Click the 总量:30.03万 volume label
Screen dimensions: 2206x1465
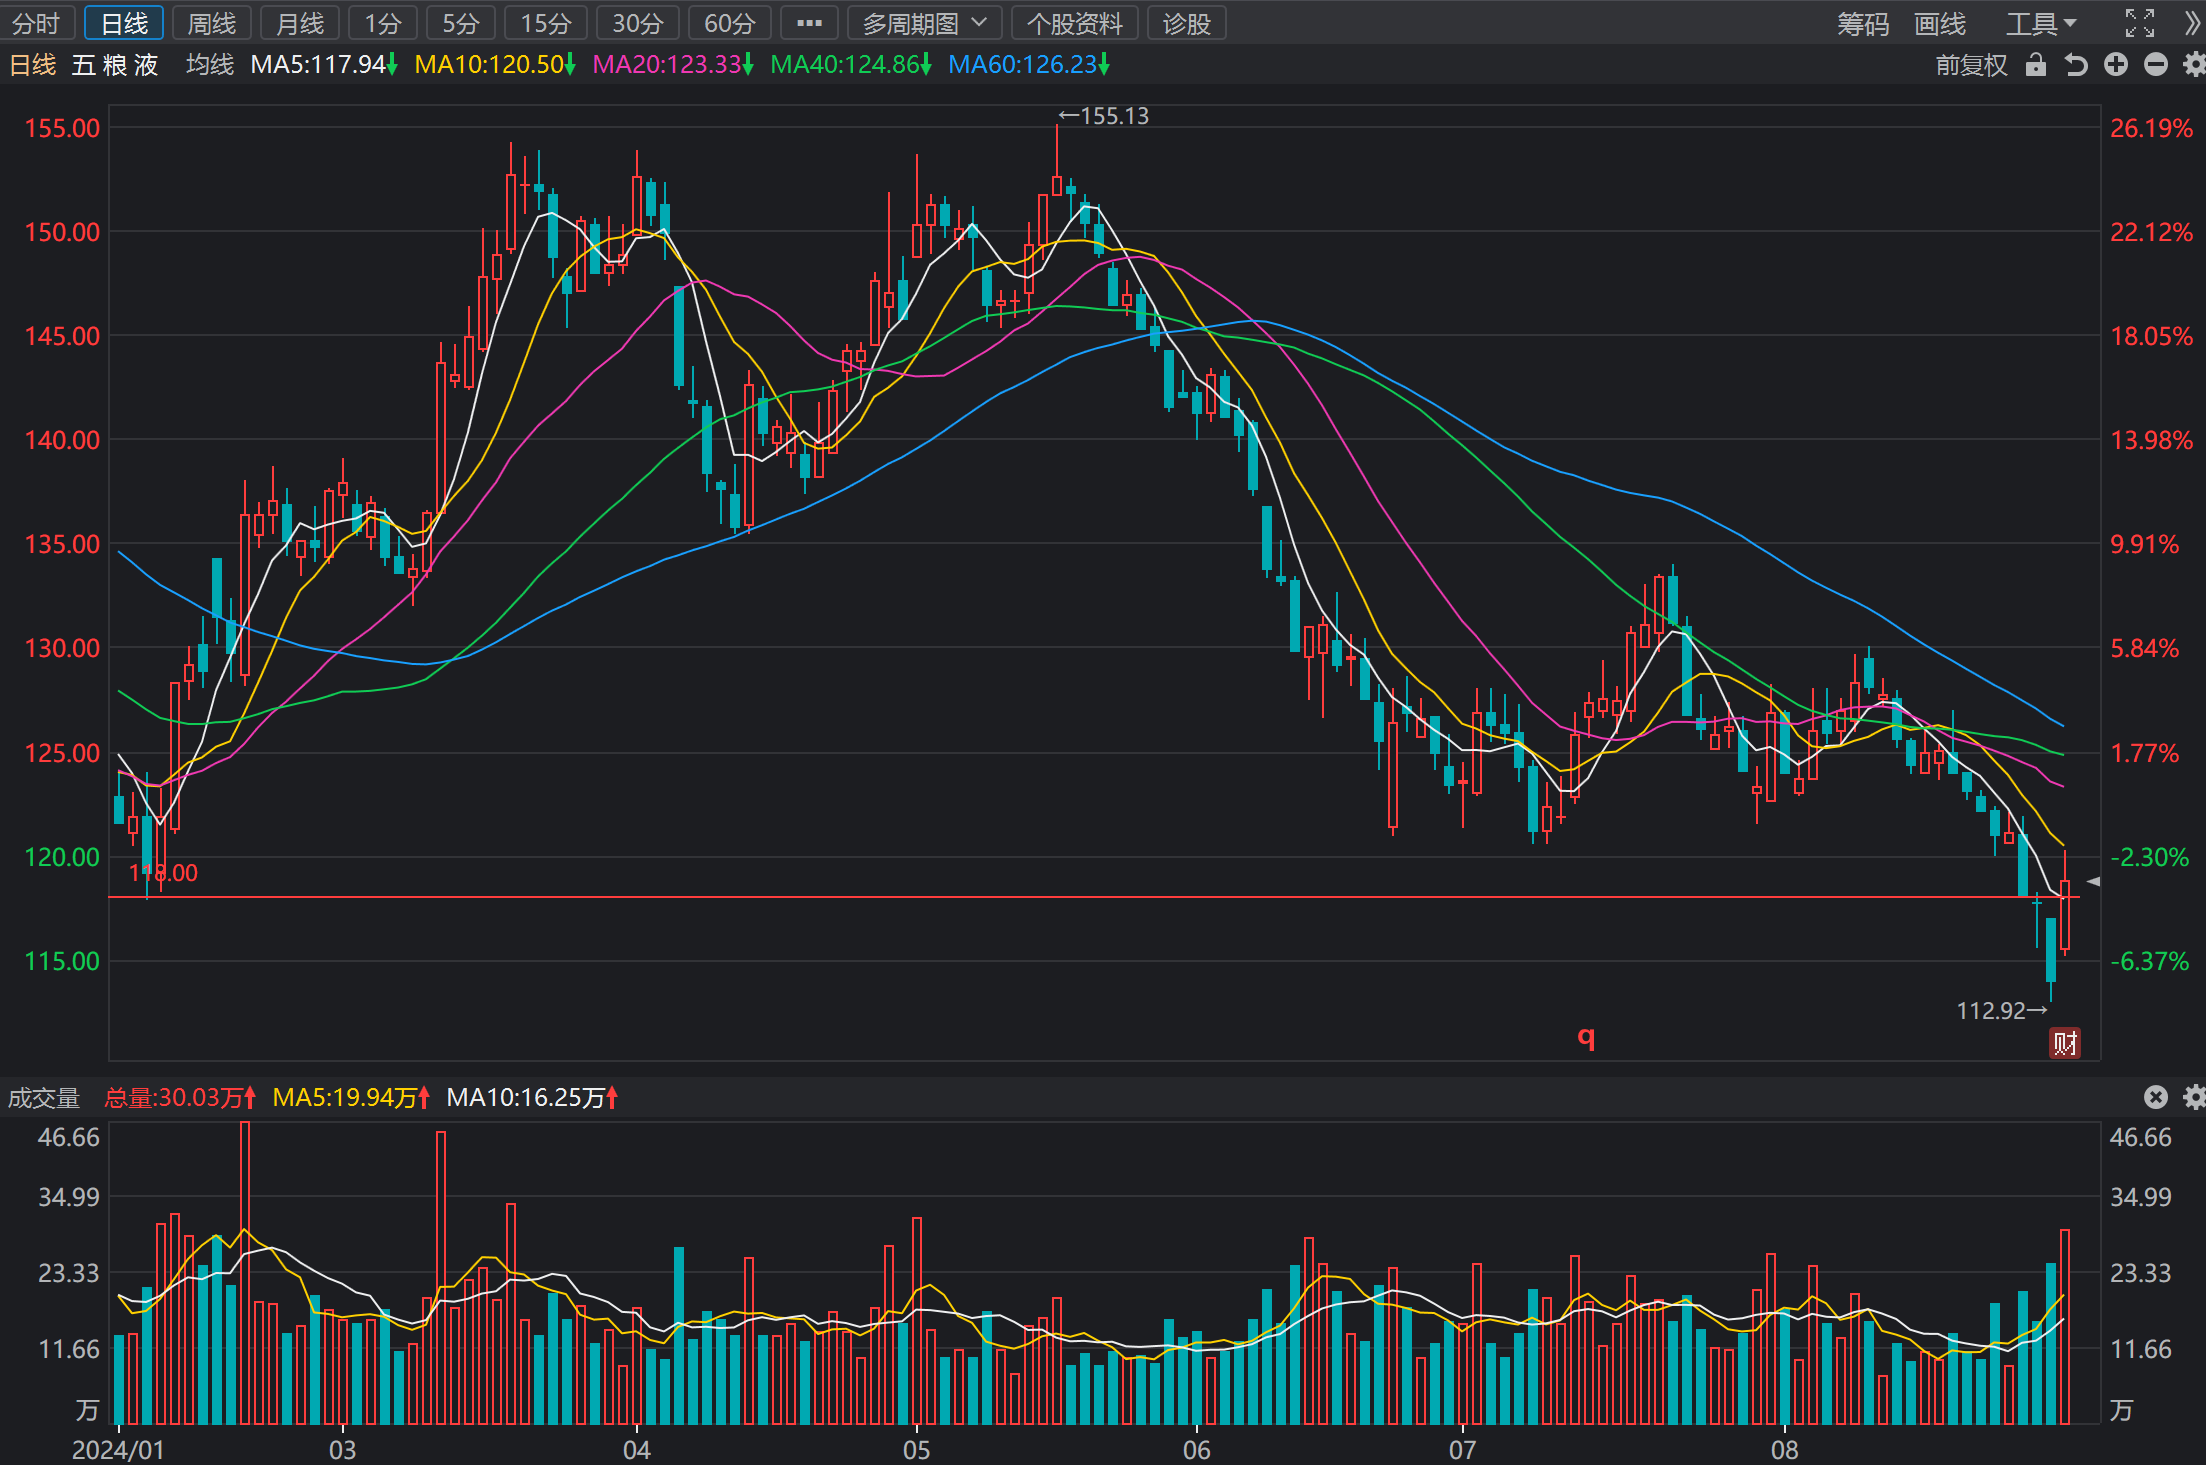coord(180,1098)
